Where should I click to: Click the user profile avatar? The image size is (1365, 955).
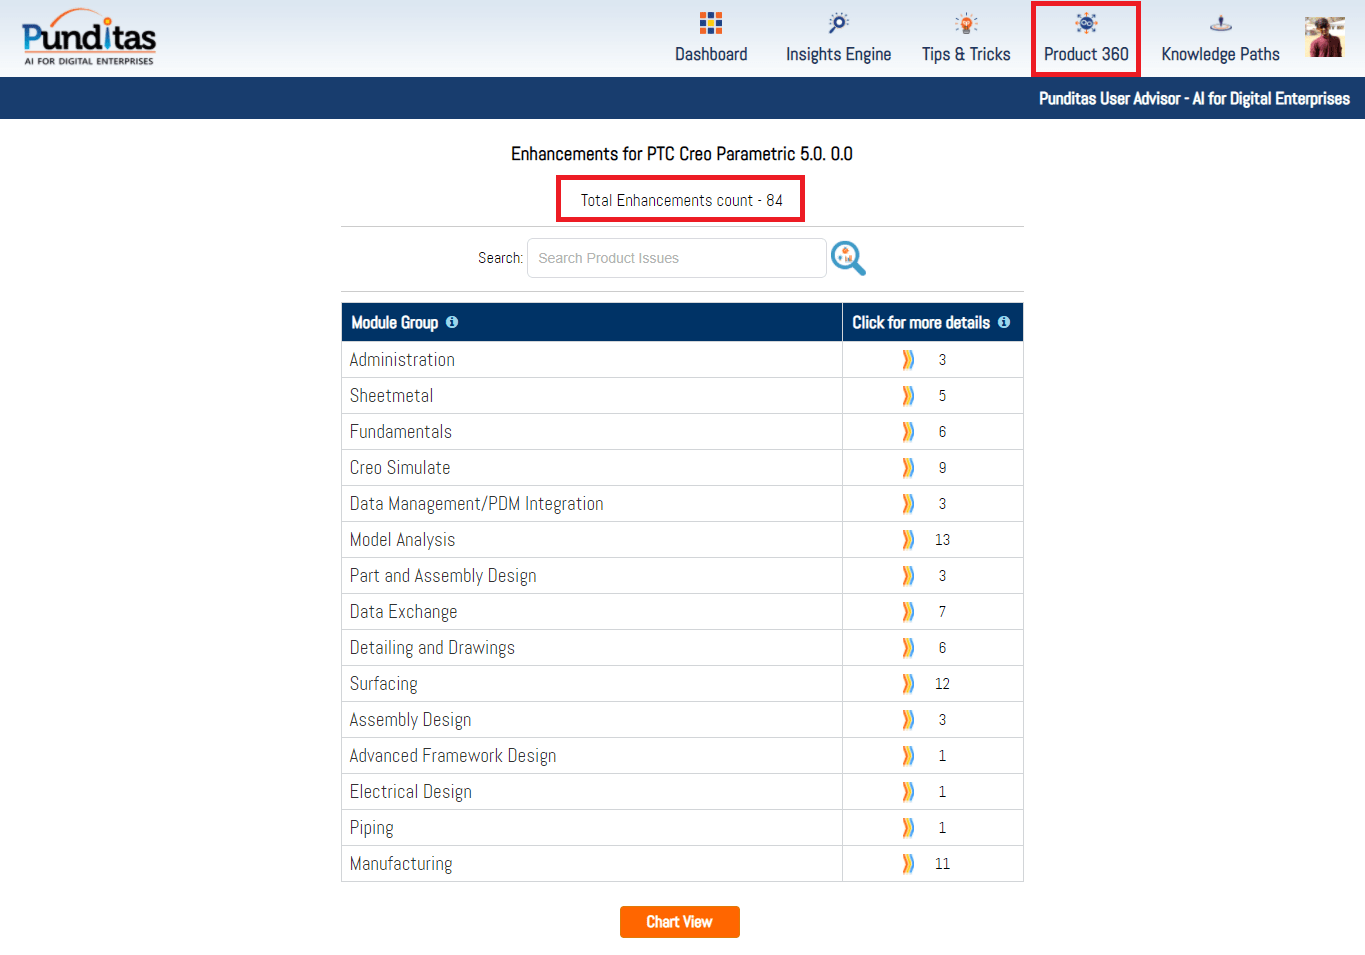(1324, 38)
